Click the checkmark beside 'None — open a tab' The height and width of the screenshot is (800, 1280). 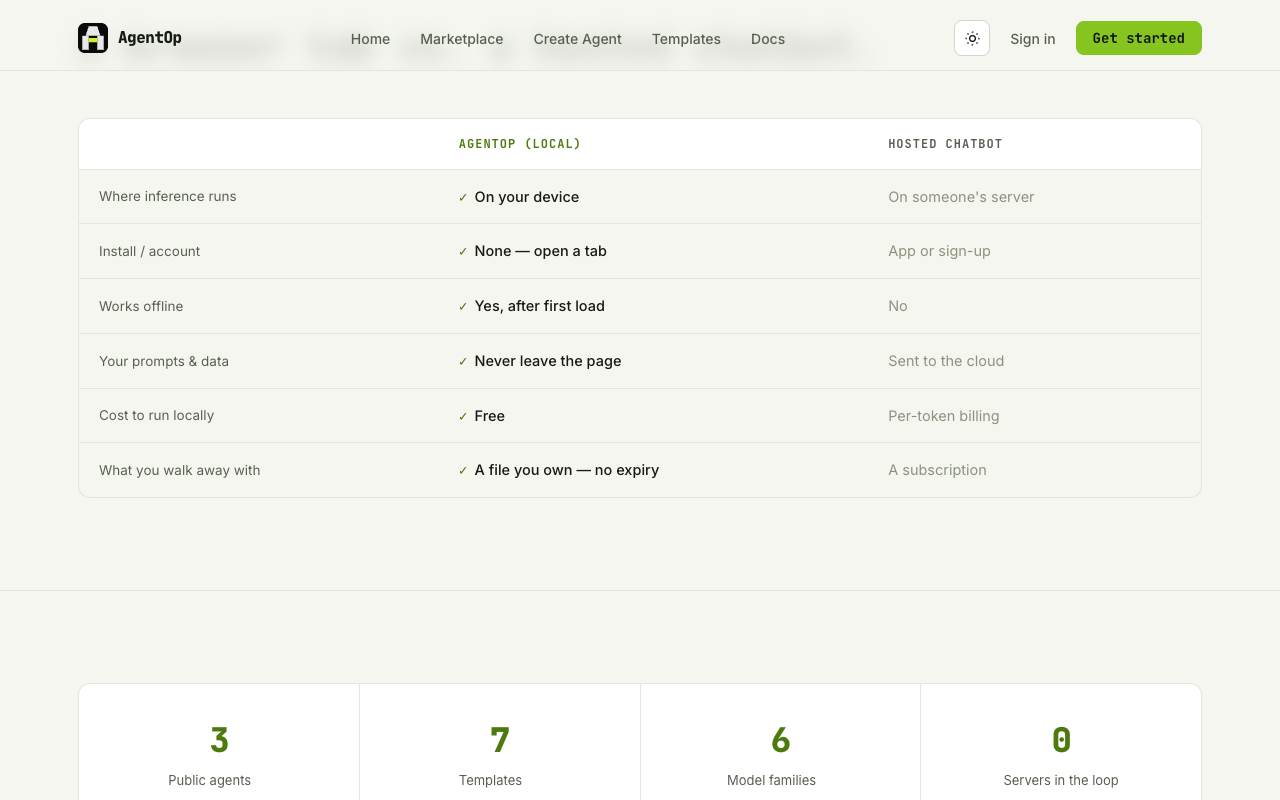[463, 252]
